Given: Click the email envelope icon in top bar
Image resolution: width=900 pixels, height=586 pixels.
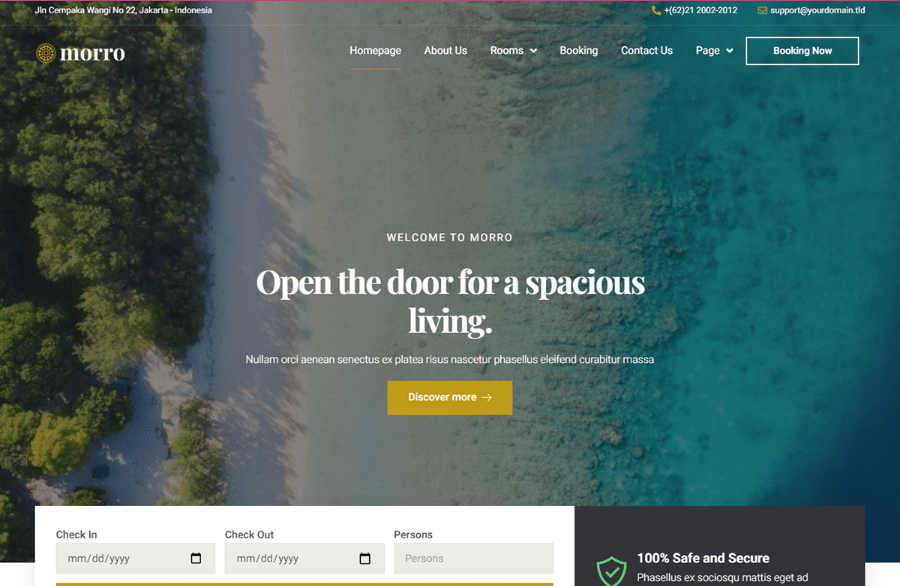Looking at the screenshot, I should (x=762, y=10).
